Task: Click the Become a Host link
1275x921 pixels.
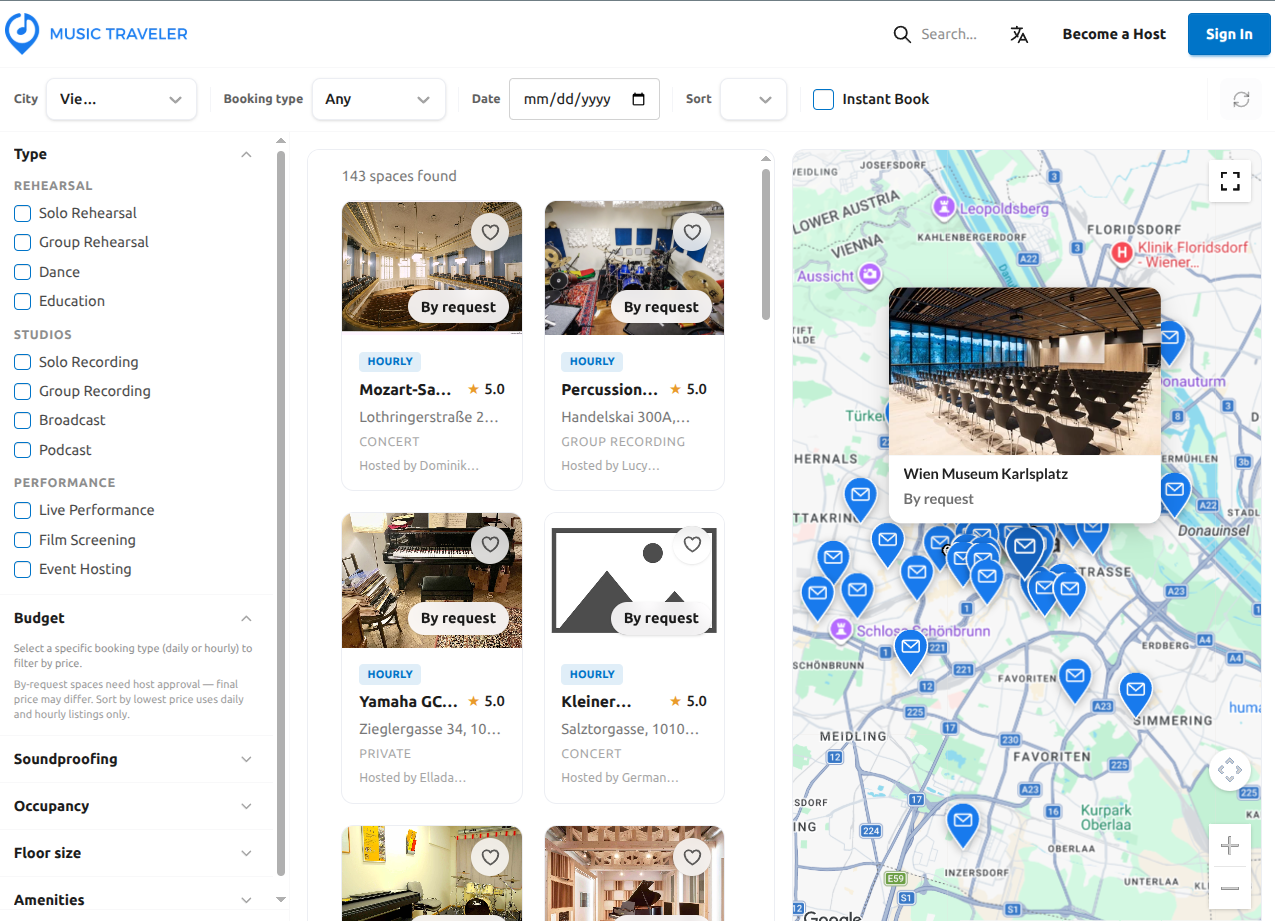Action: pos(1114,34)
